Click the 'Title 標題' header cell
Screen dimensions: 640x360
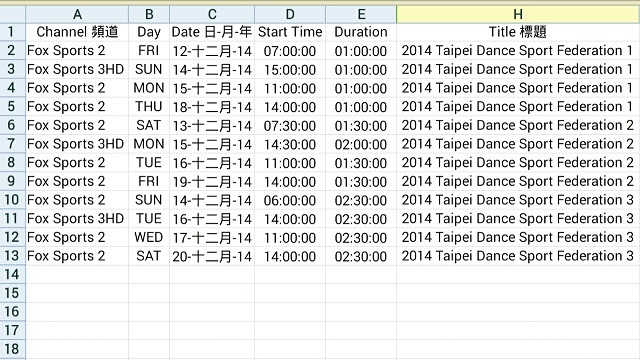click(x=518, y=32)
